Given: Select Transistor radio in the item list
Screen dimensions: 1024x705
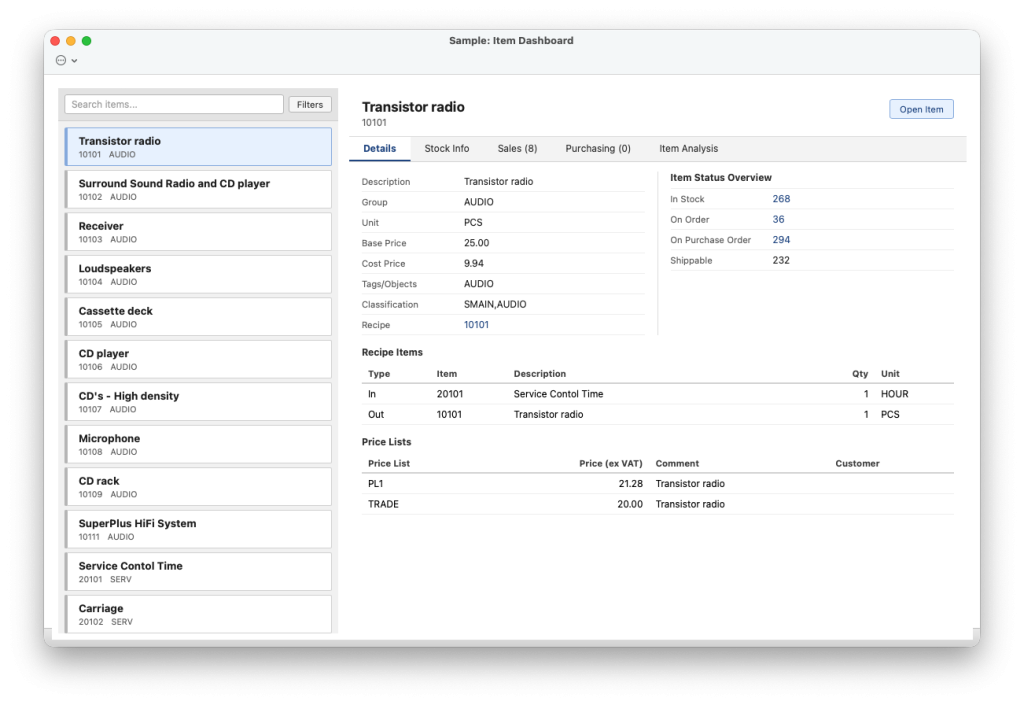Looking at the screenshot, I should coord(199,147).
